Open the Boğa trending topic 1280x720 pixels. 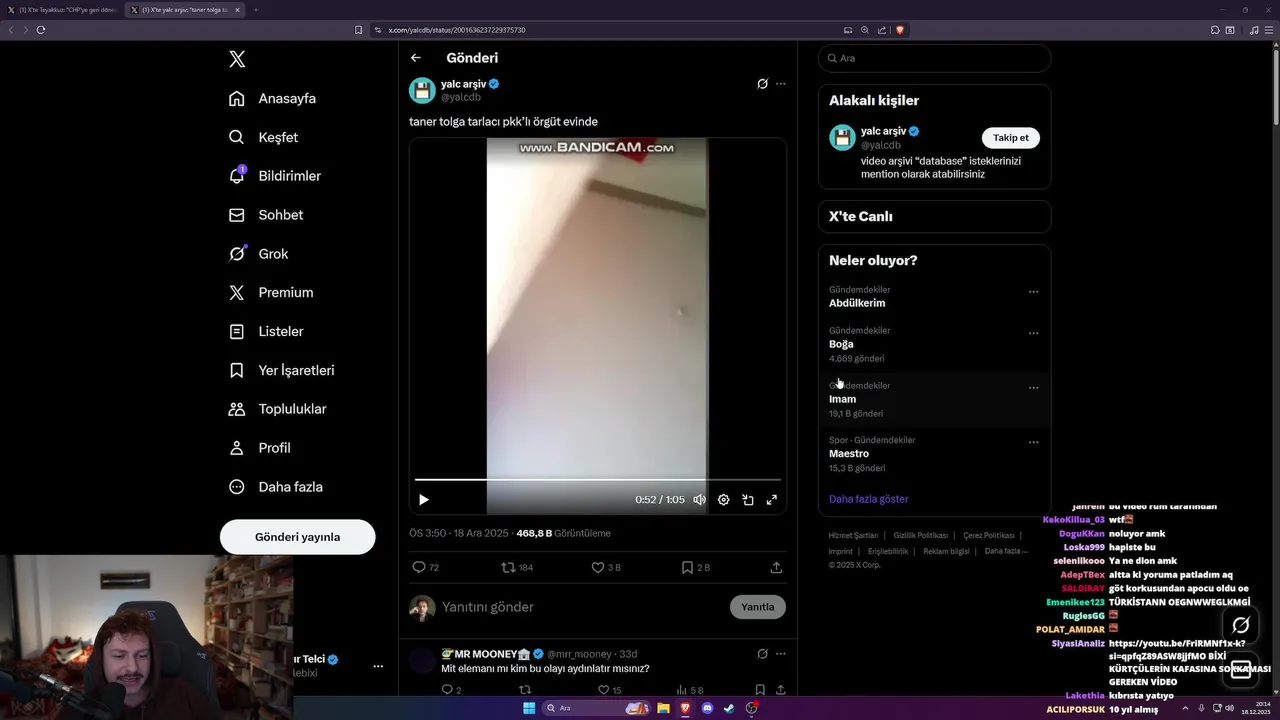tap(841, 344)
